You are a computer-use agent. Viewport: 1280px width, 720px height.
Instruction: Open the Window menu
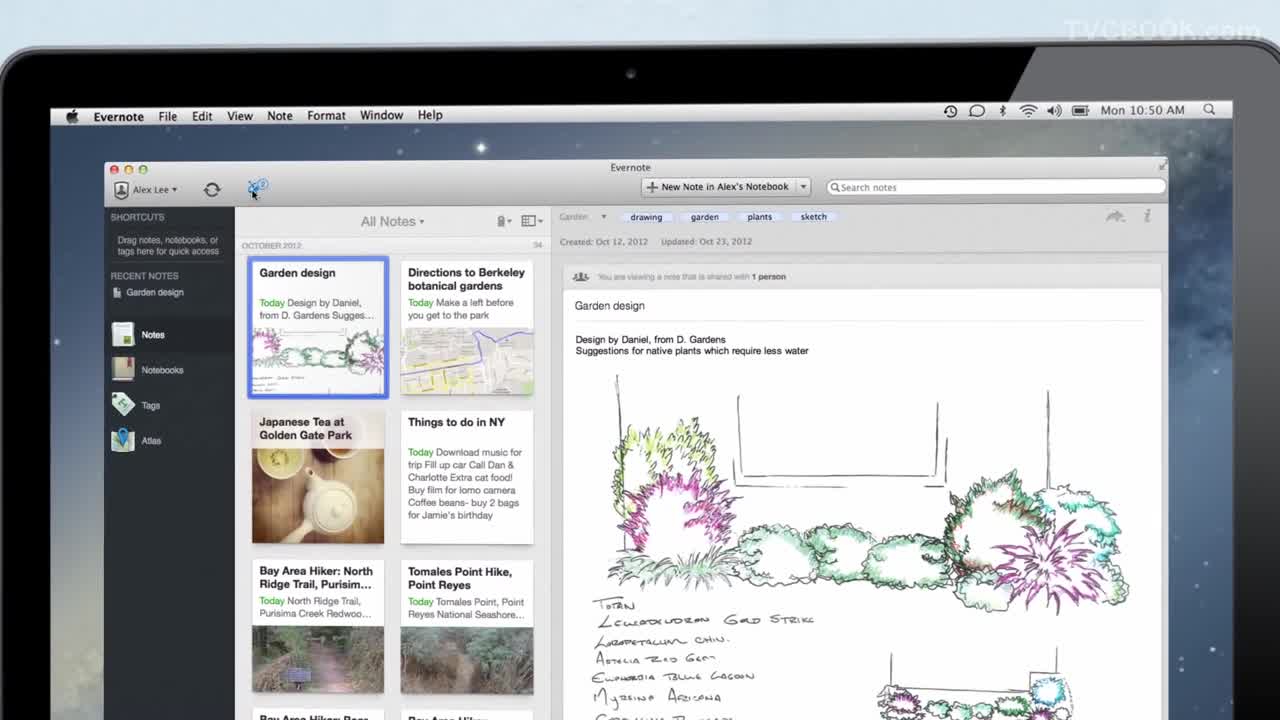coord(381,115)
